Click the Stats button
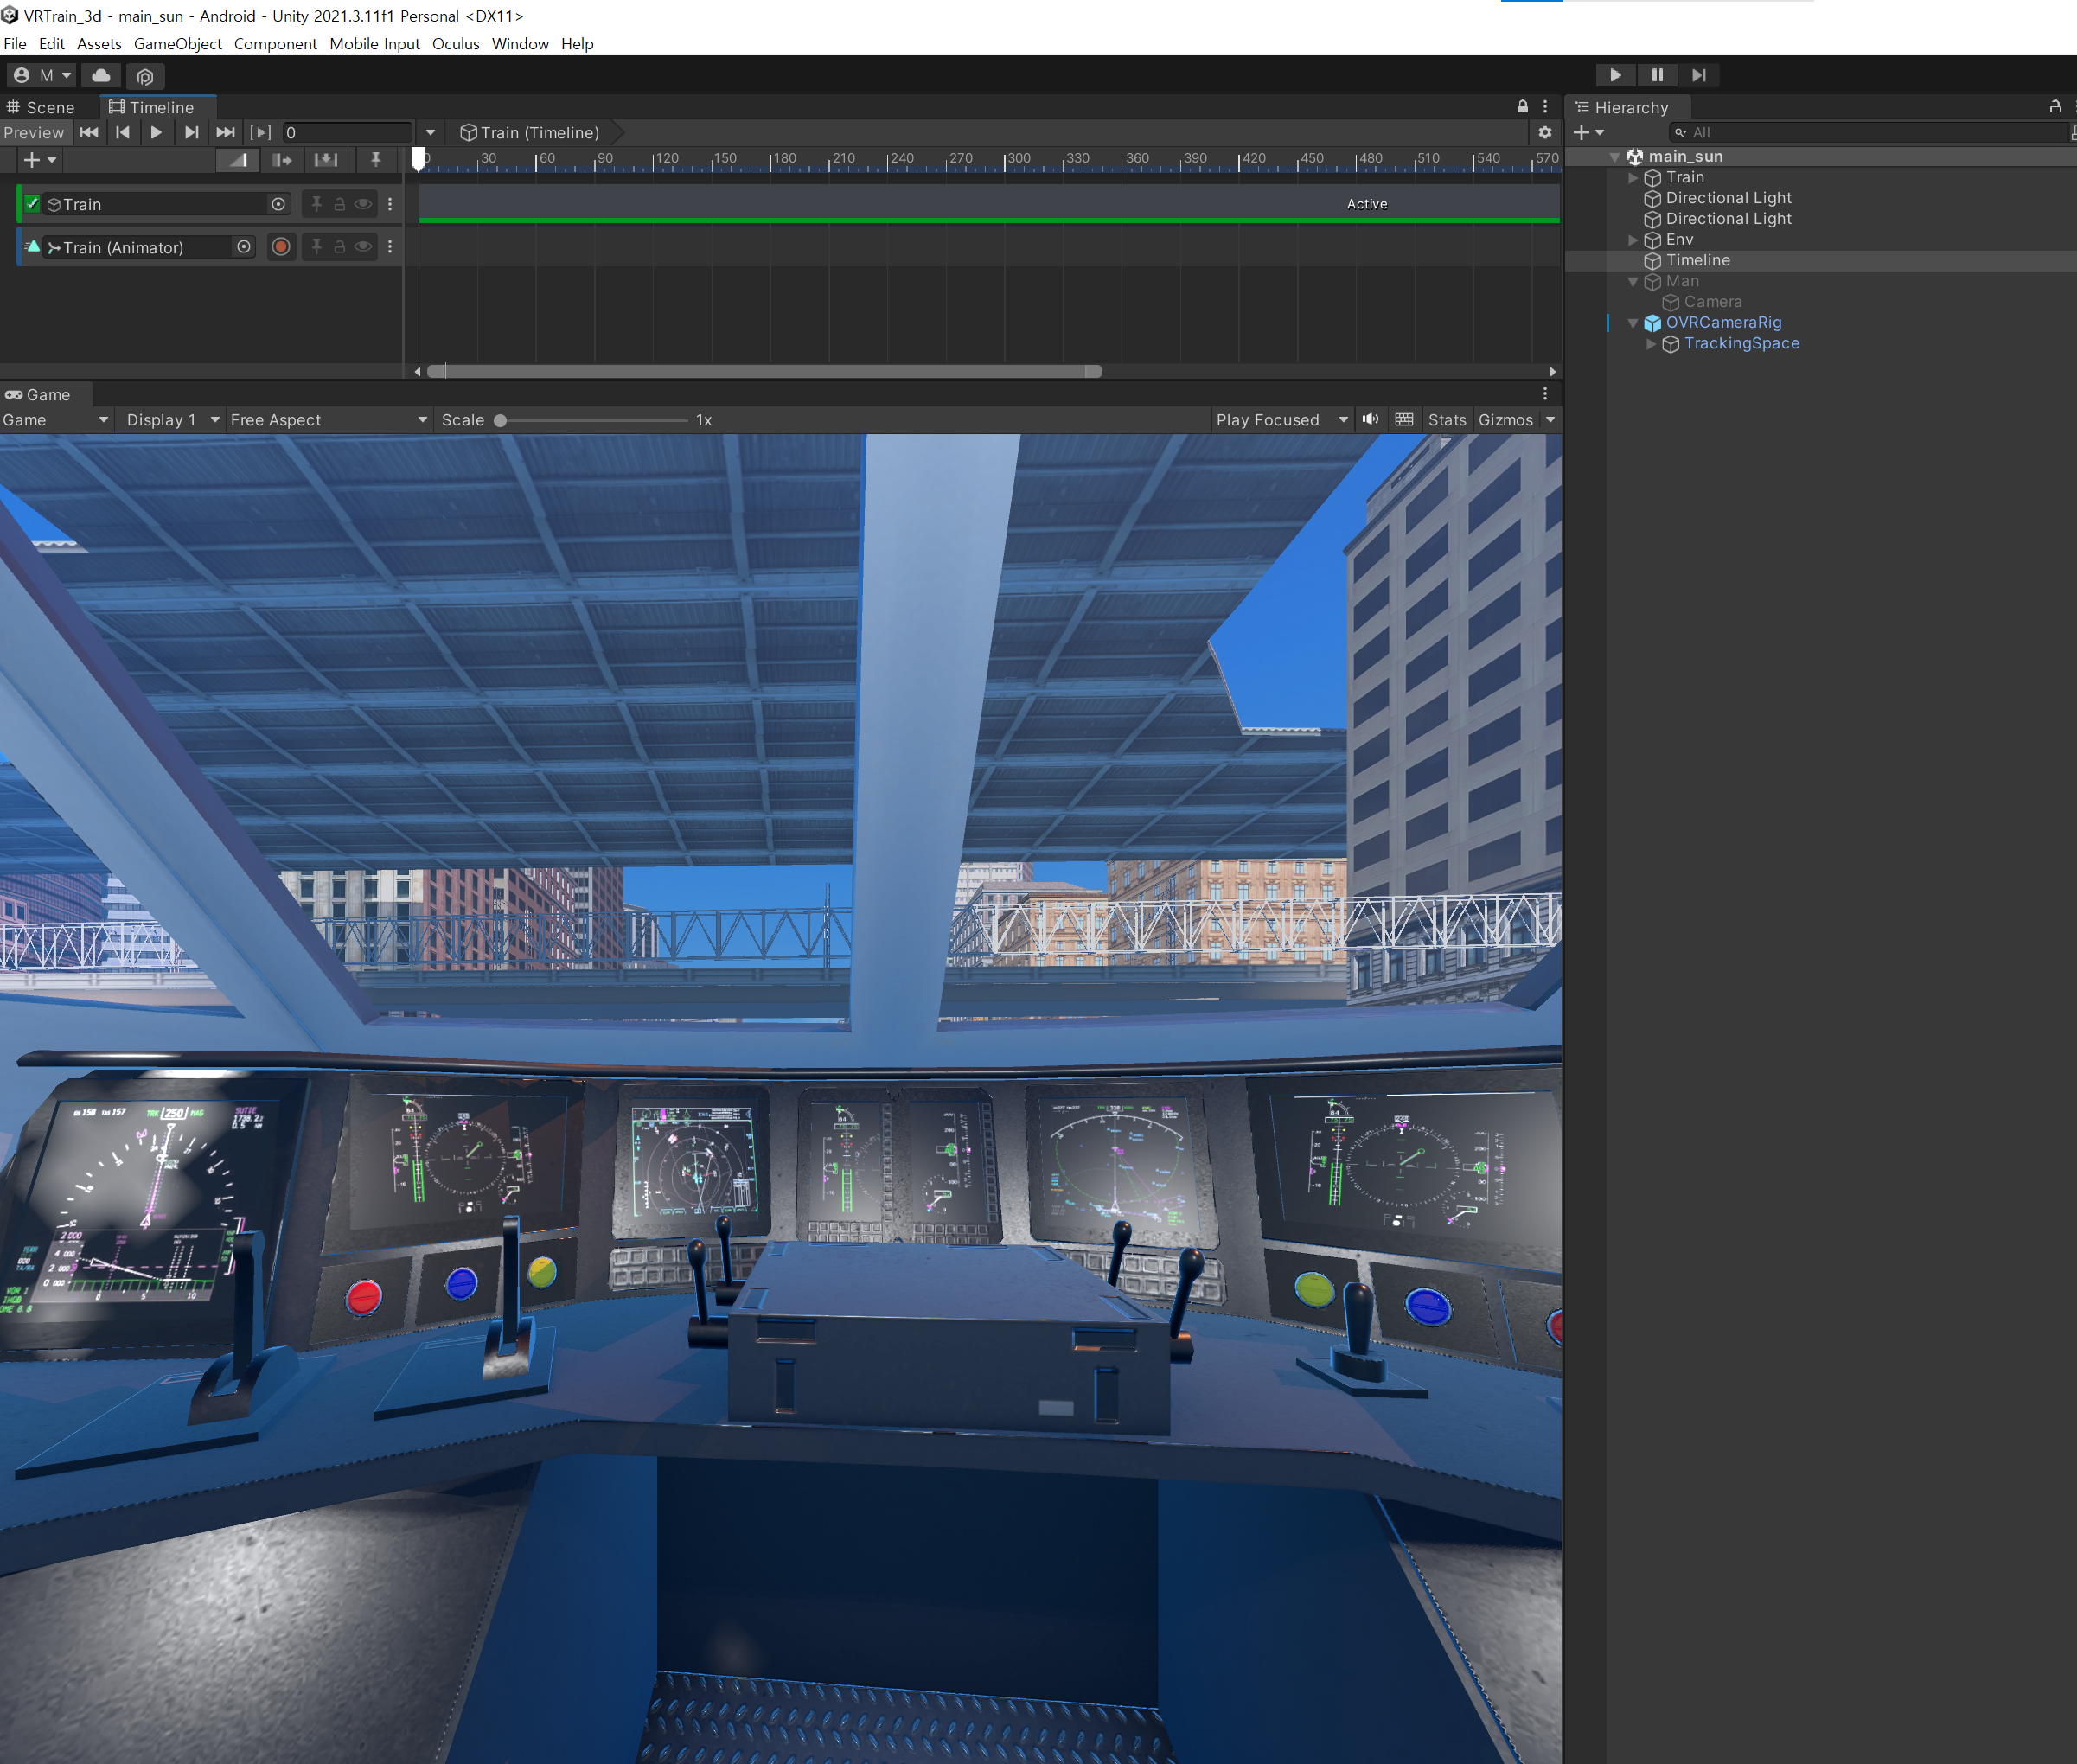The height and width of the screenshot is (1764, 2077). coord(1446,420)
